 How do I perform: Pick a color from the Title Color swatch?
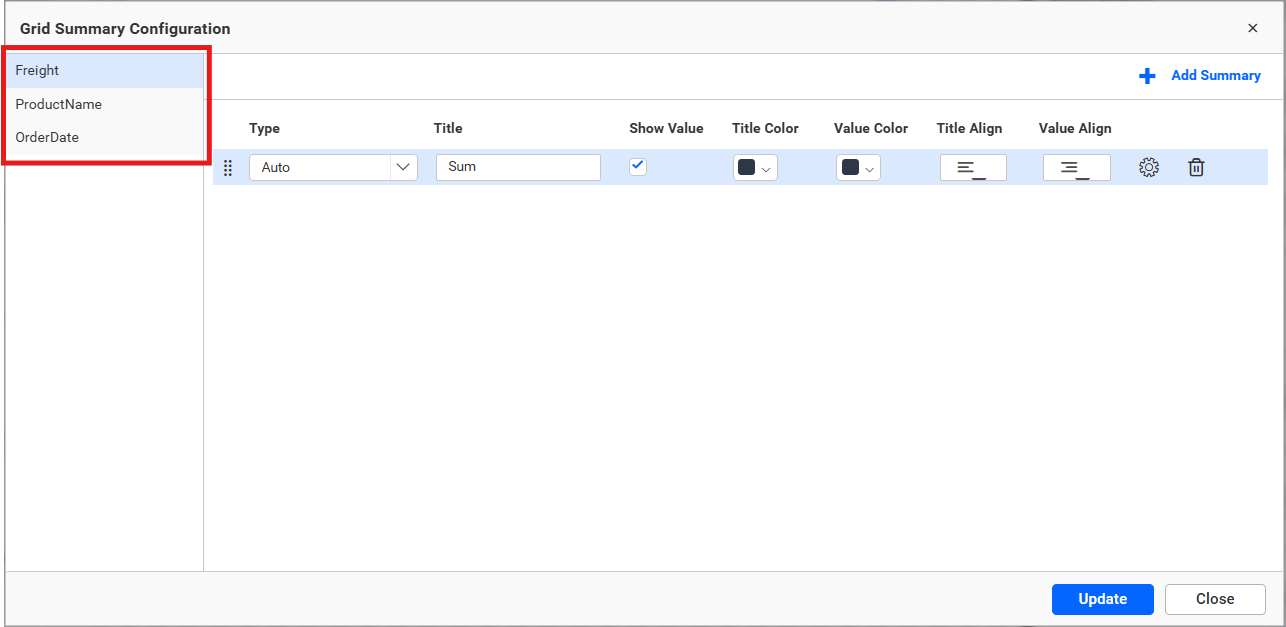point(748,167)
